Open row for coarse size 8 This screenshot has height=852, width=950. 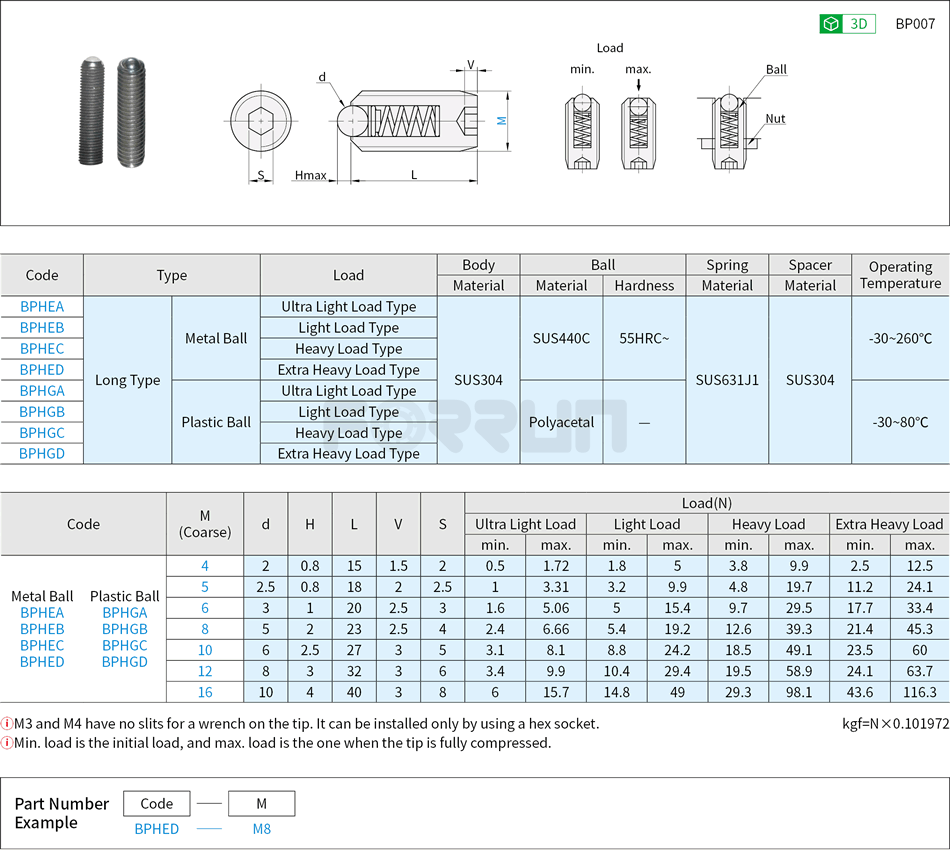pos(205,629)
